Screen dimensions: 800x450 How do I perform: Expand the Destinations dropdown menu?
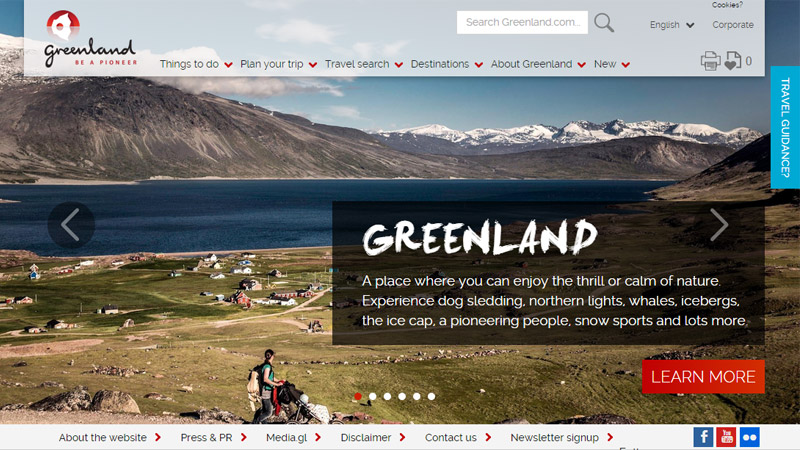tap(446, 64)
